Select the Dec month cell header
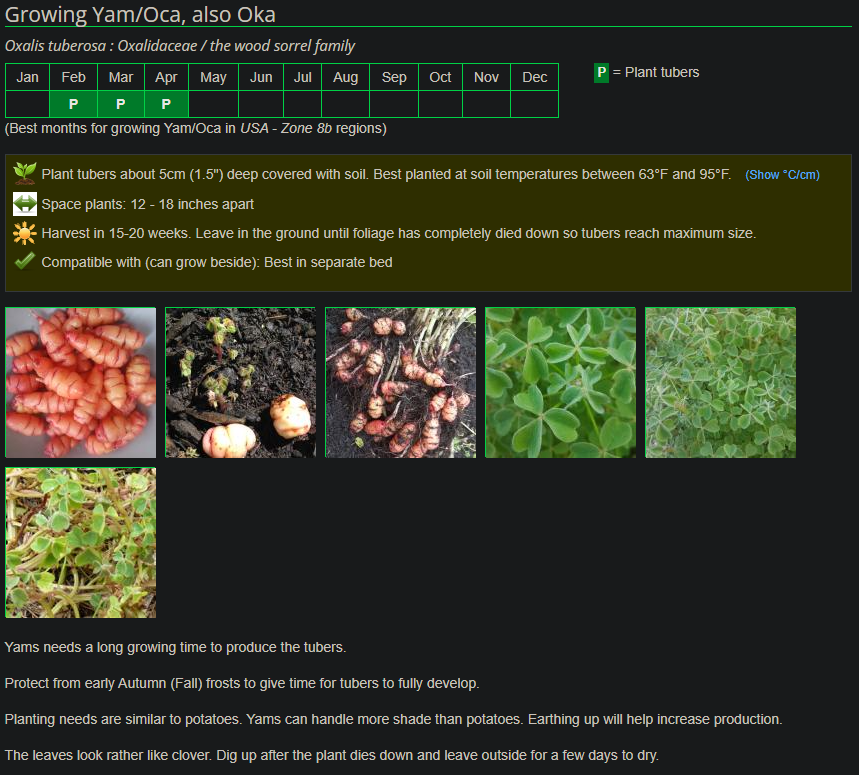859x775 pixels. [534, 77]
